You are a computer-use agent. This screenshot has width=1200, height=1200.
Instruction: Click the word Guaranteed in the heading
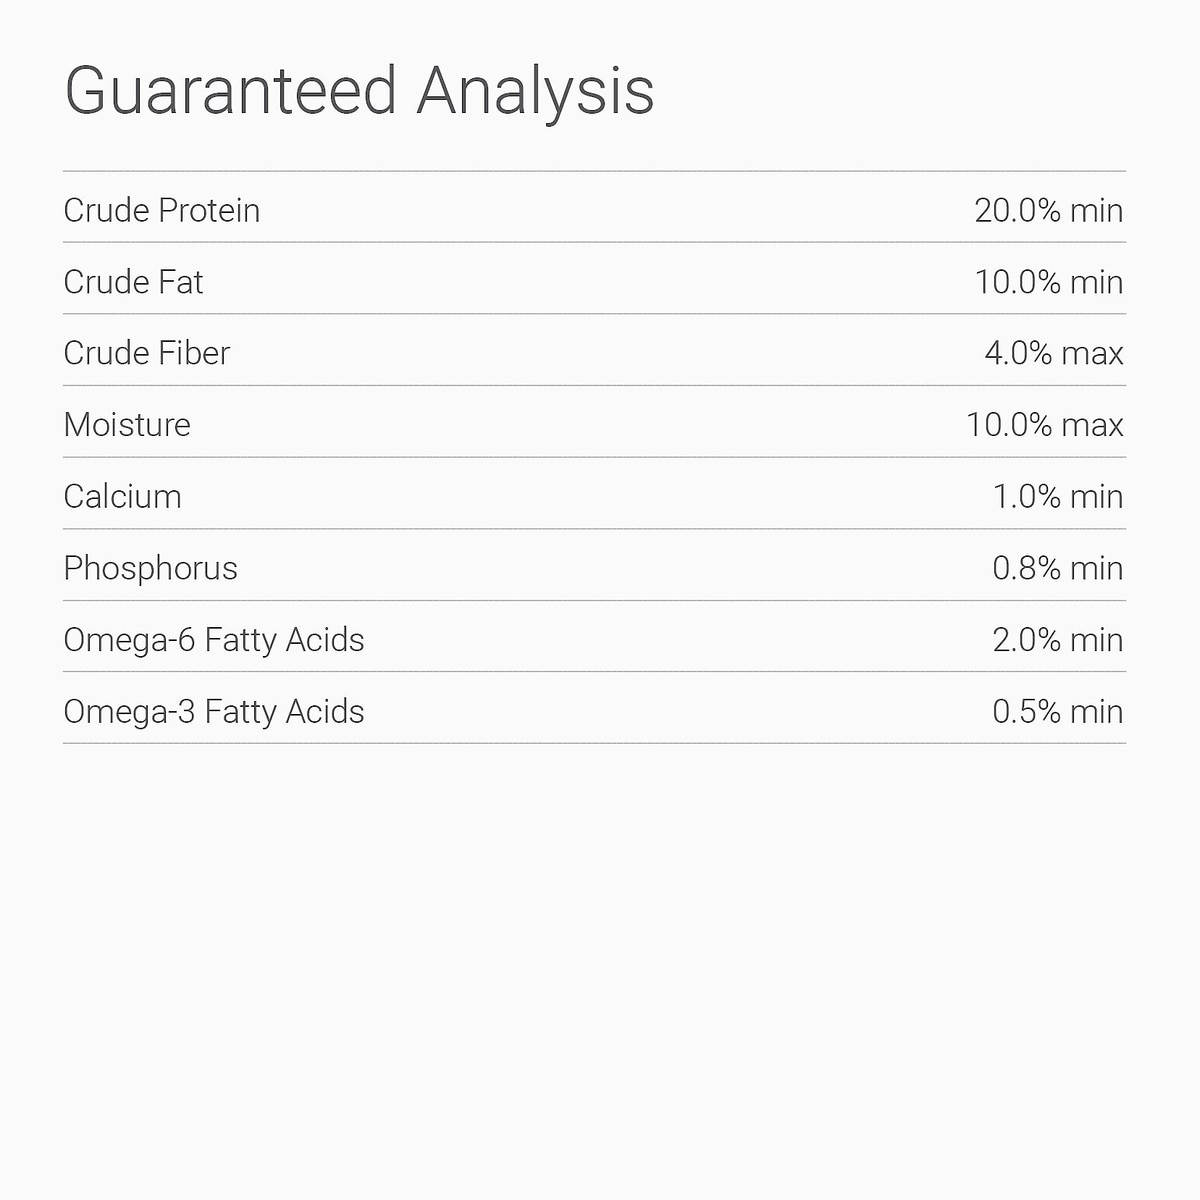coord(230,92)
